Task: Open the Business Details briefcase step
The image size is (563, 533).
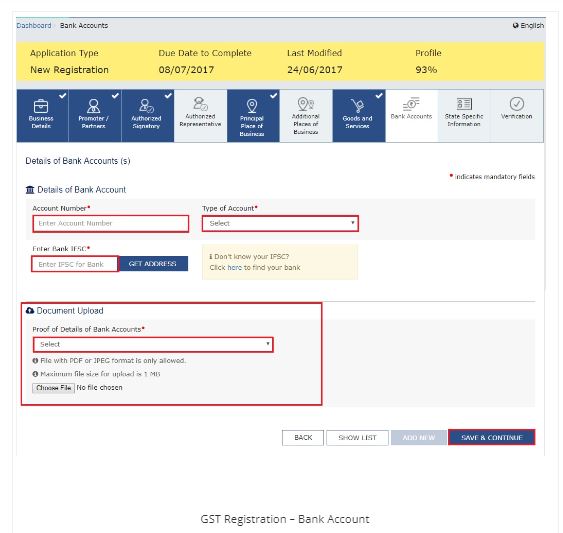Action: tap(42, 116)
